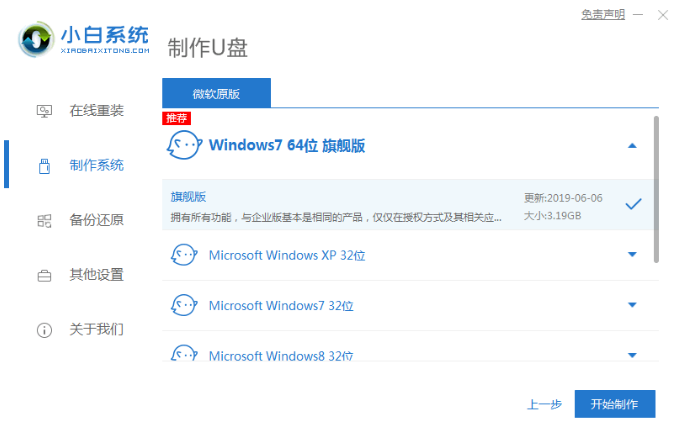Switch to the 微软原版 tab
Viewport: 681px width, 445px height.
tap(216, 93)
